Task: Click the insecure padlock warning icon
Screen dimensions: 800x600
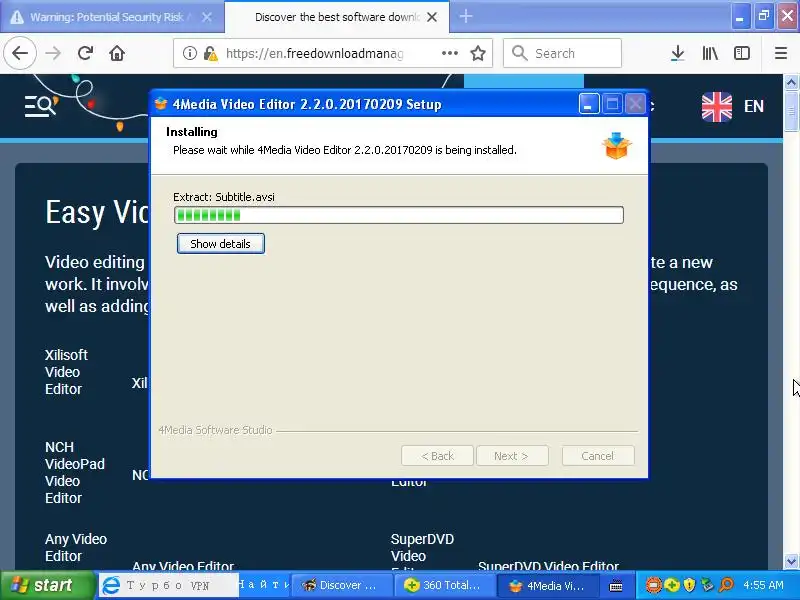Action: pos(210,53)
